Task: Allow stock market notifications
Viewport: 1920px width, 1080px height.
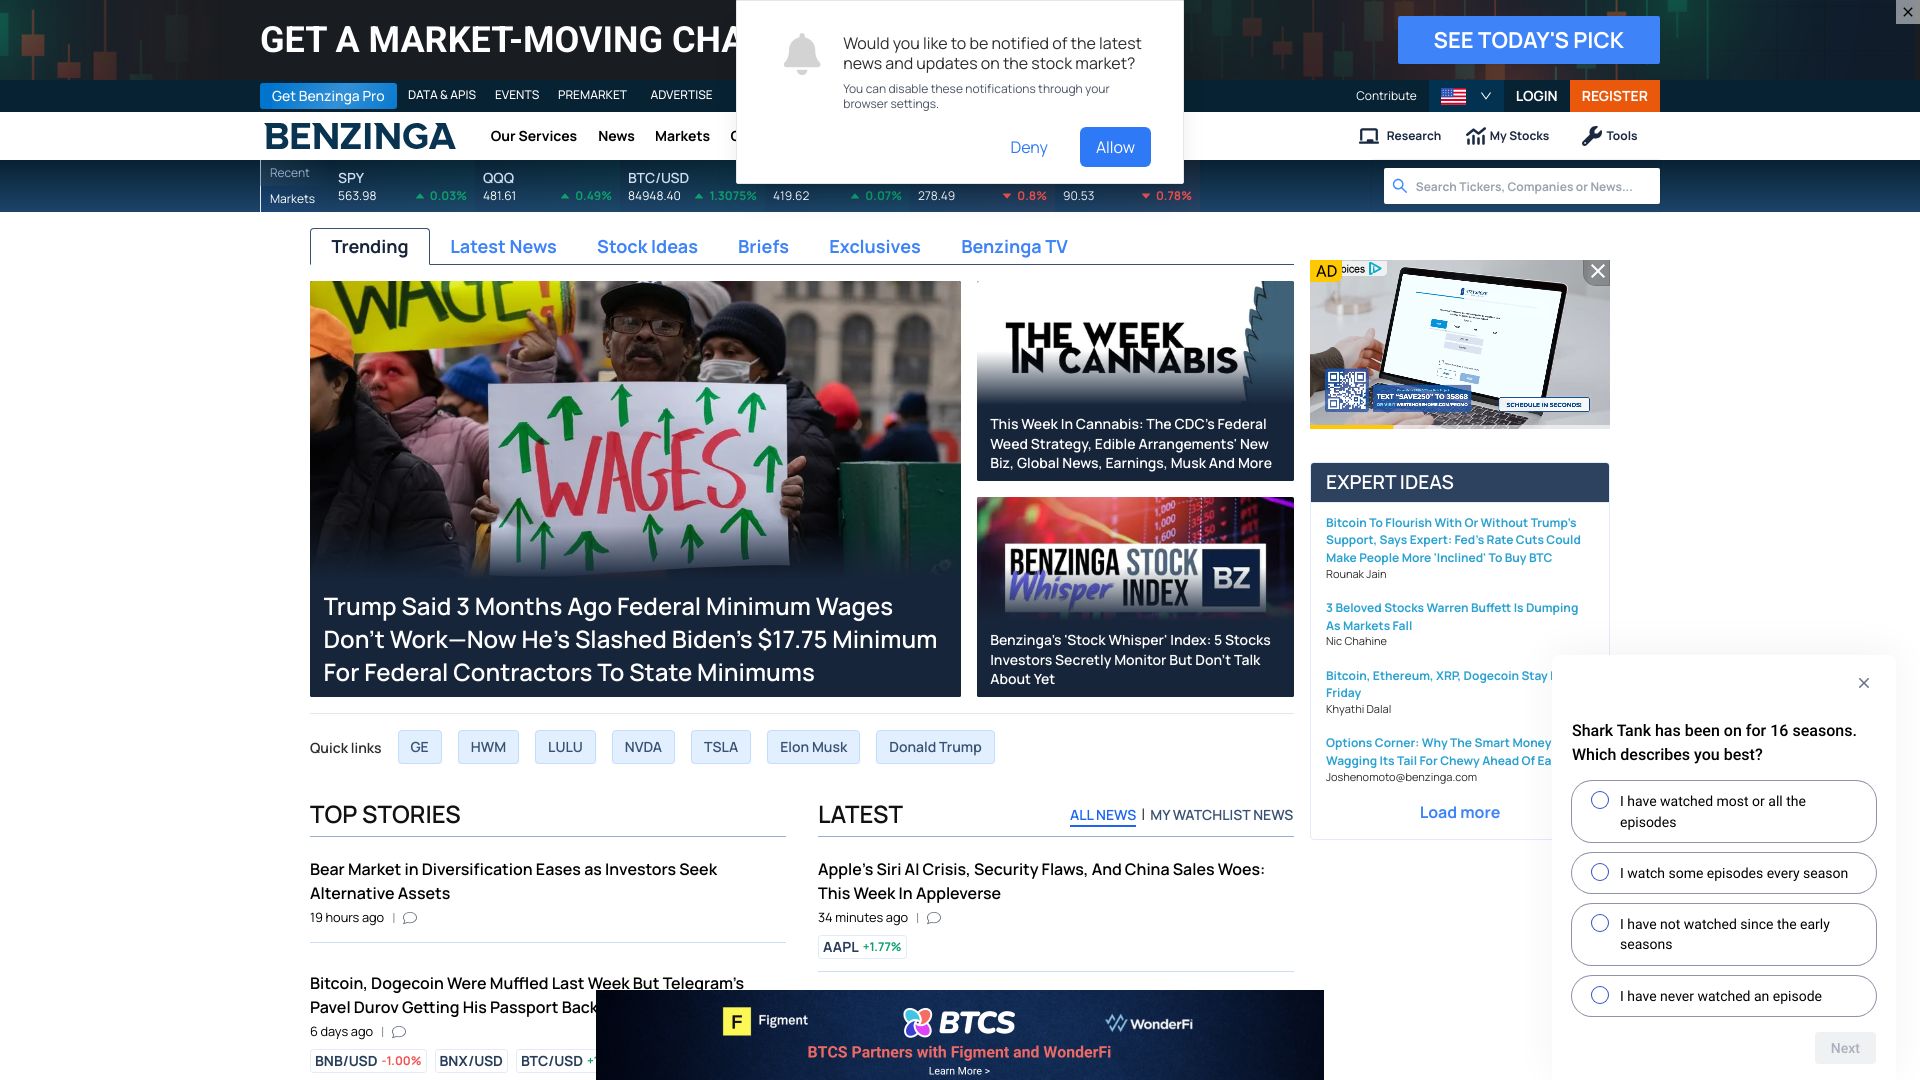Action: [1114, 147]
